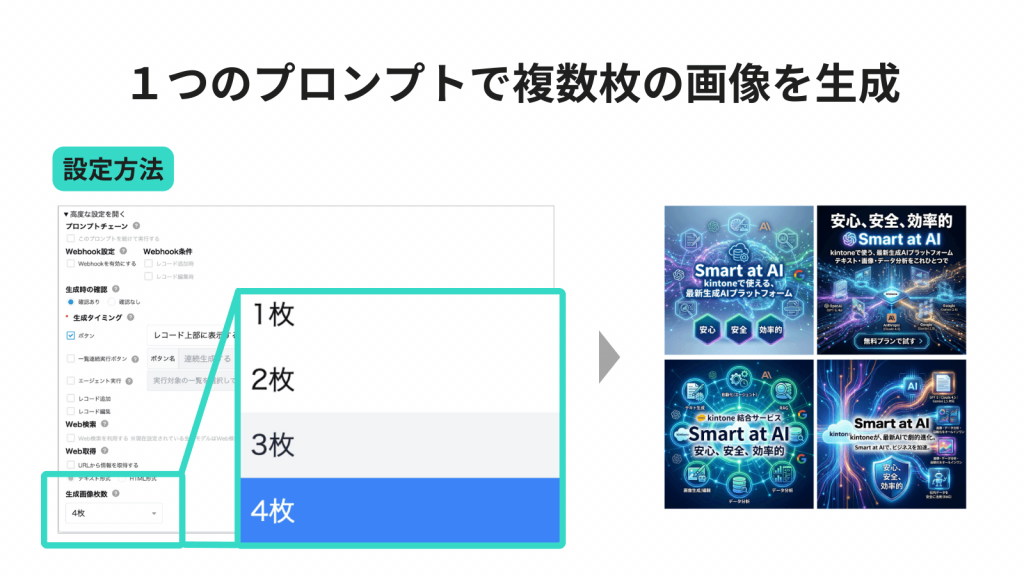Open the 生成画像枚数 dropdown showing 4枚
Image resolution: width=1024 pixels, height=576 pixels.
[114, 513]
